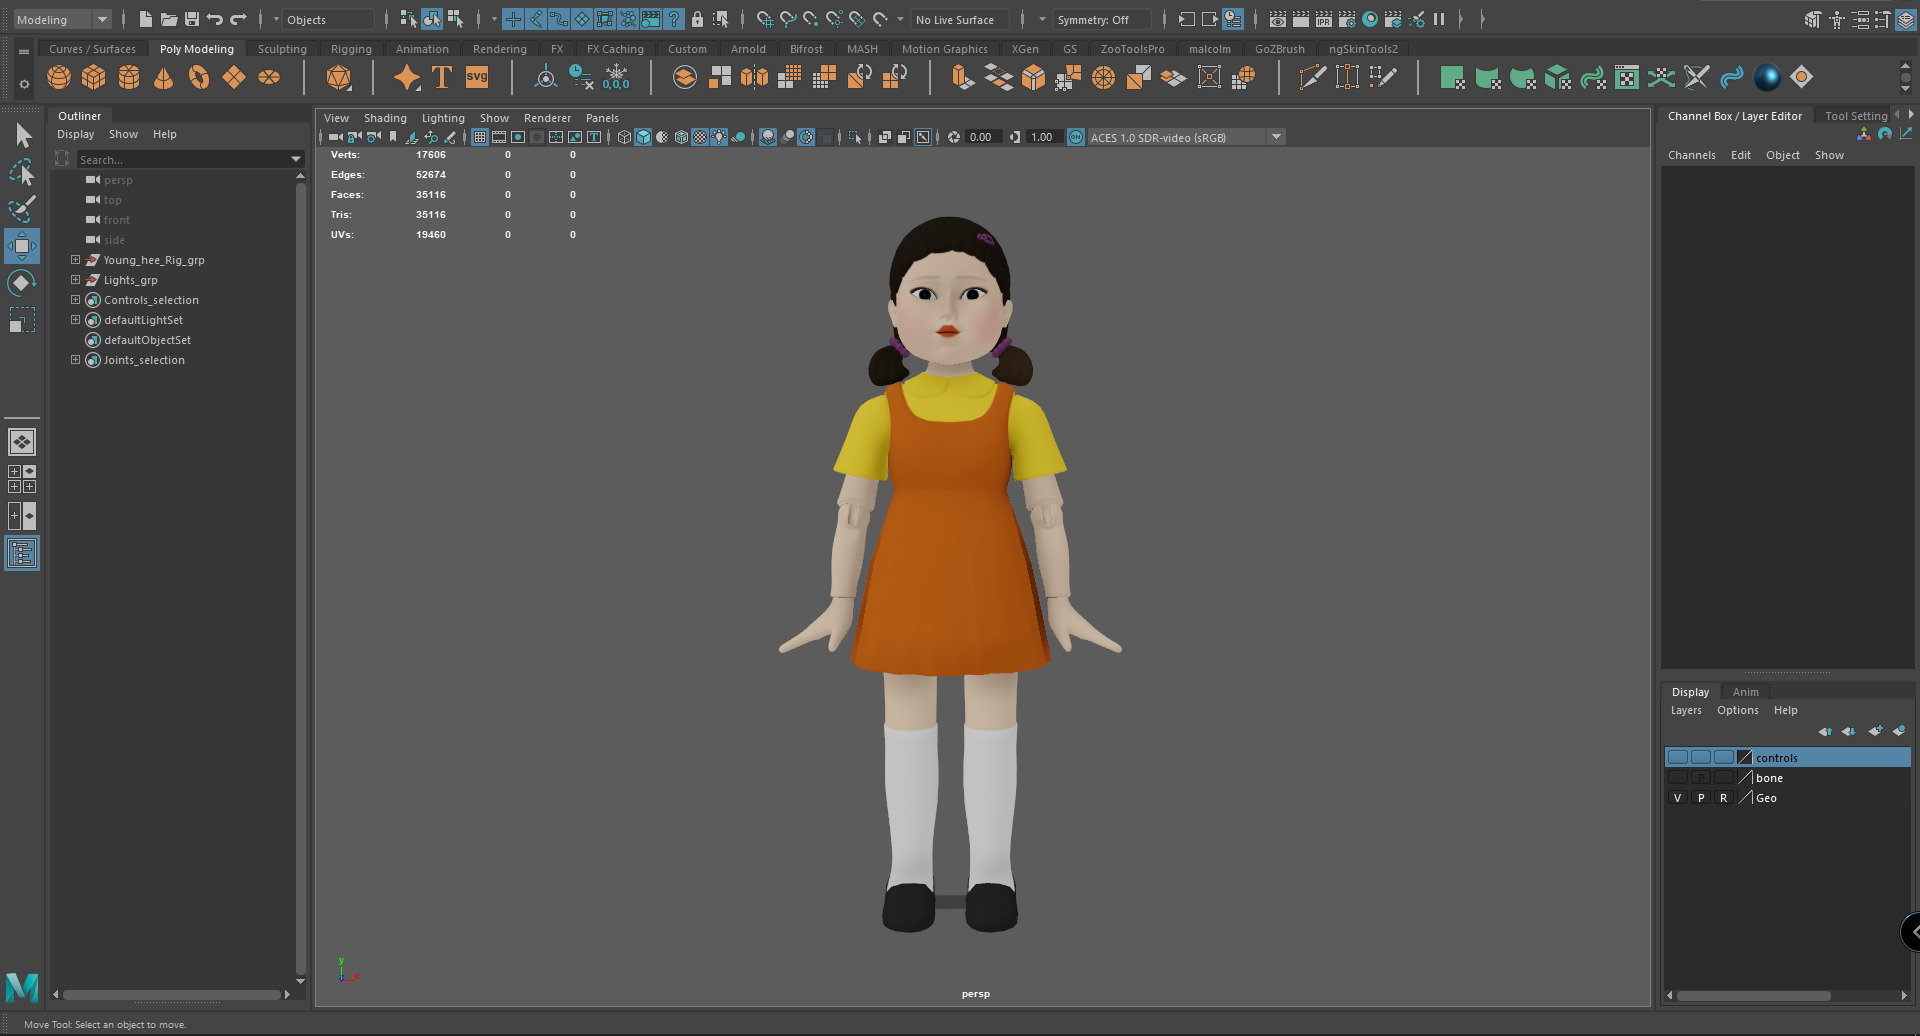The width and height of the screenshot is (1920, 1036).
Task: Create a polygon torus from the shelf
Action: 199,77
